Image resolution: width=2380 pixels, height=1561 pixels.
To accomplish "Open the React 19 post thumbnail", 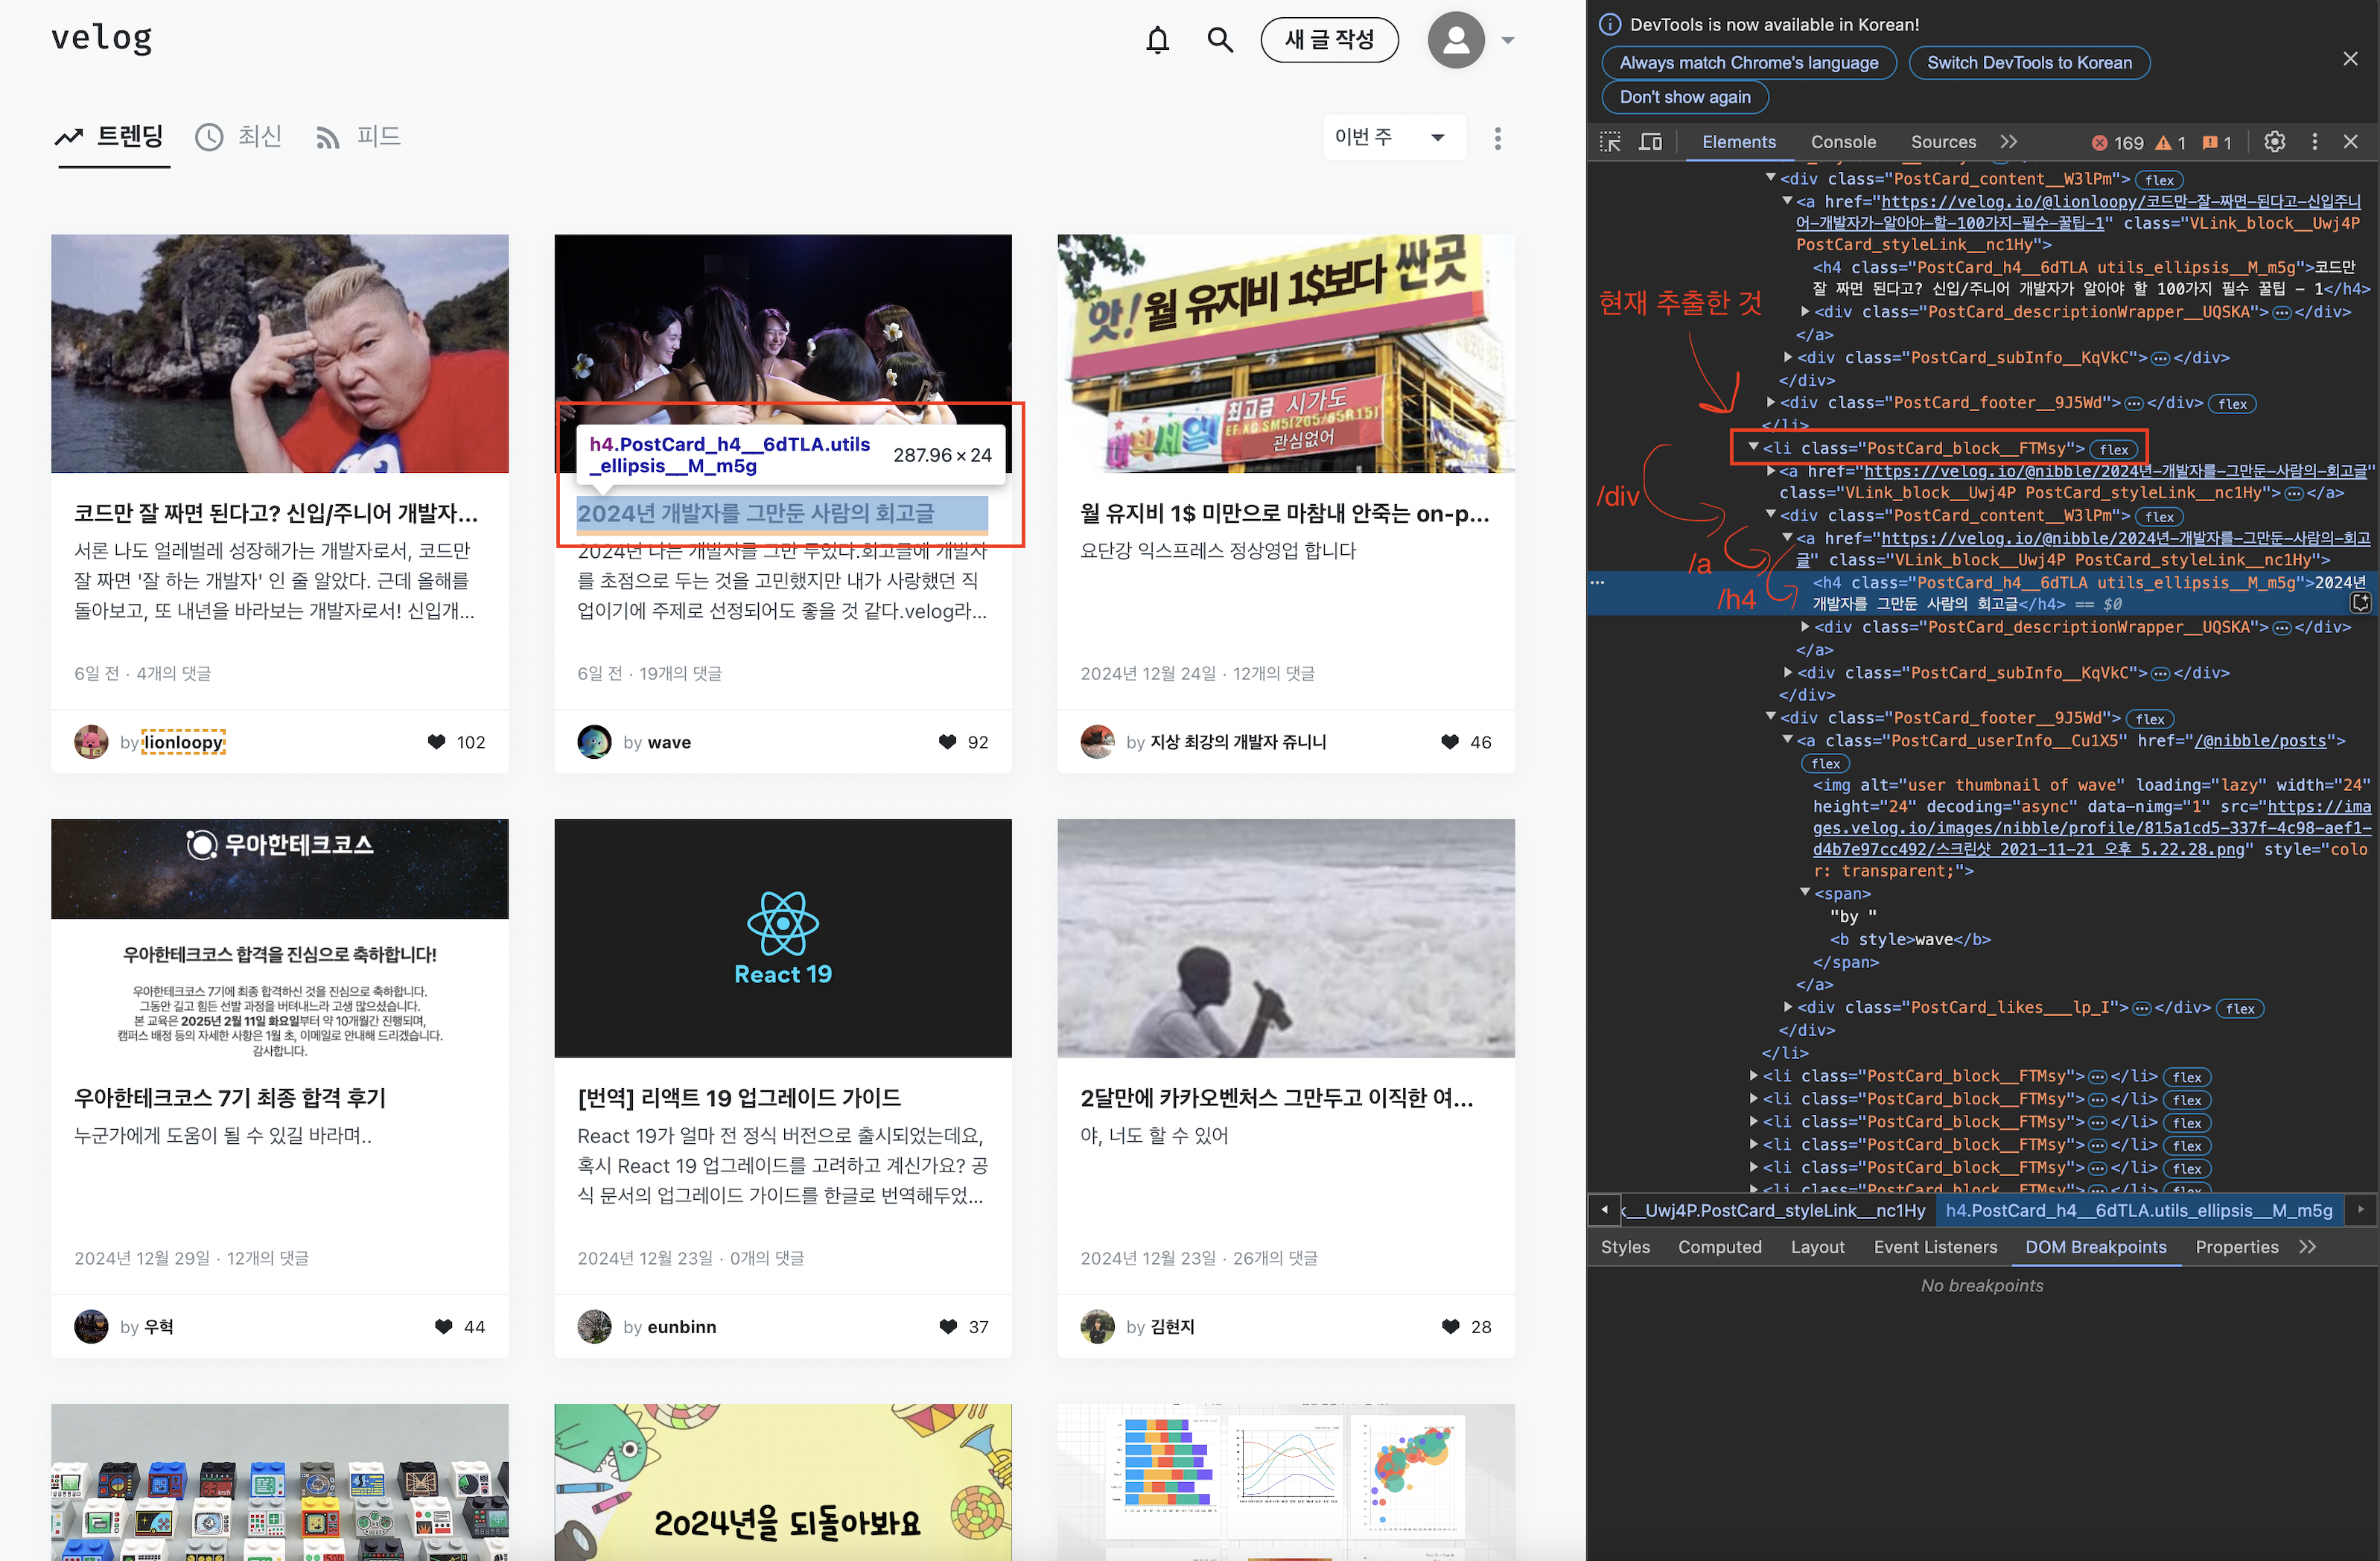I will click(x=782, y=937).
